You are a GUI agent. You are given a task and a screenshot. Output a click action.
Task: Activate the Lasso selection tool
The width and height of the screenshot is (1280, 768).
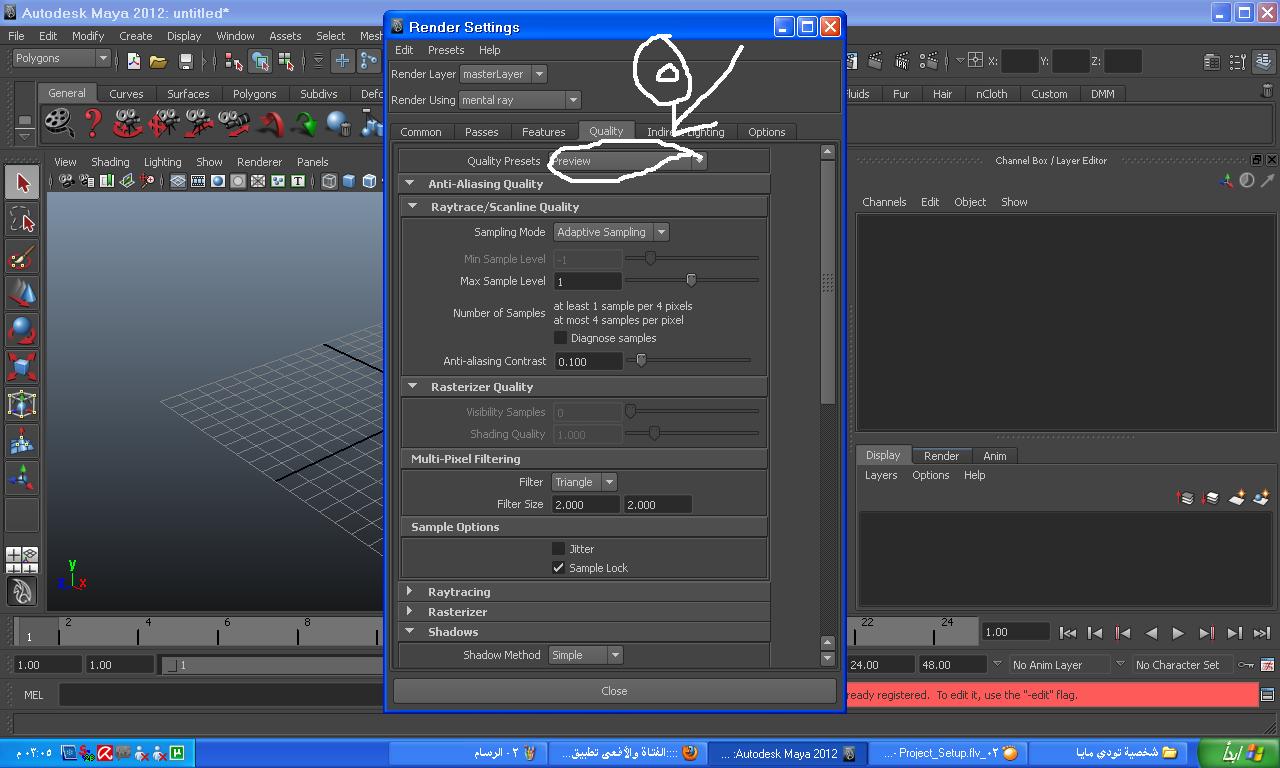click(22, 219)
